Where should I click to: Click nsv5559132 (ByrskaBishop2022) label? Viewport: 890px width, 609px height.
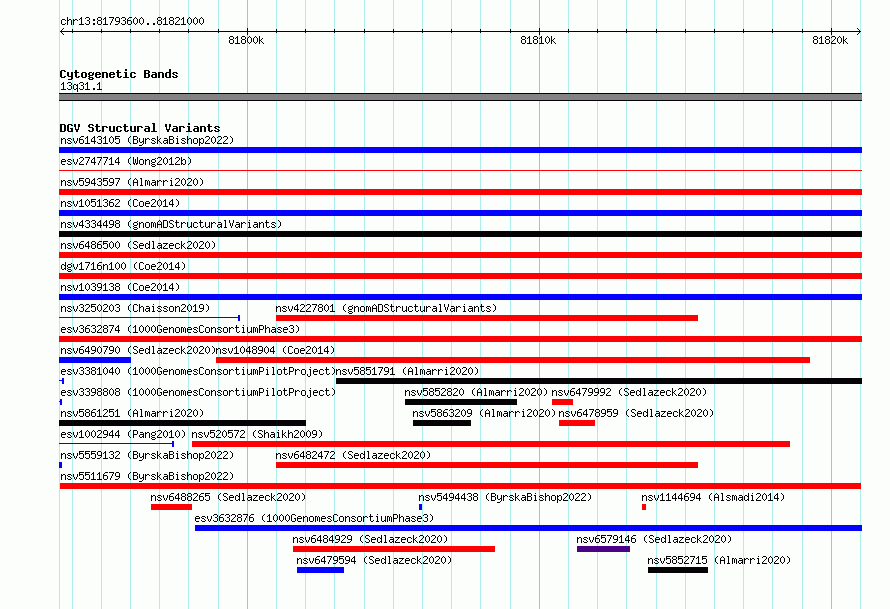(x=147, y=455)
